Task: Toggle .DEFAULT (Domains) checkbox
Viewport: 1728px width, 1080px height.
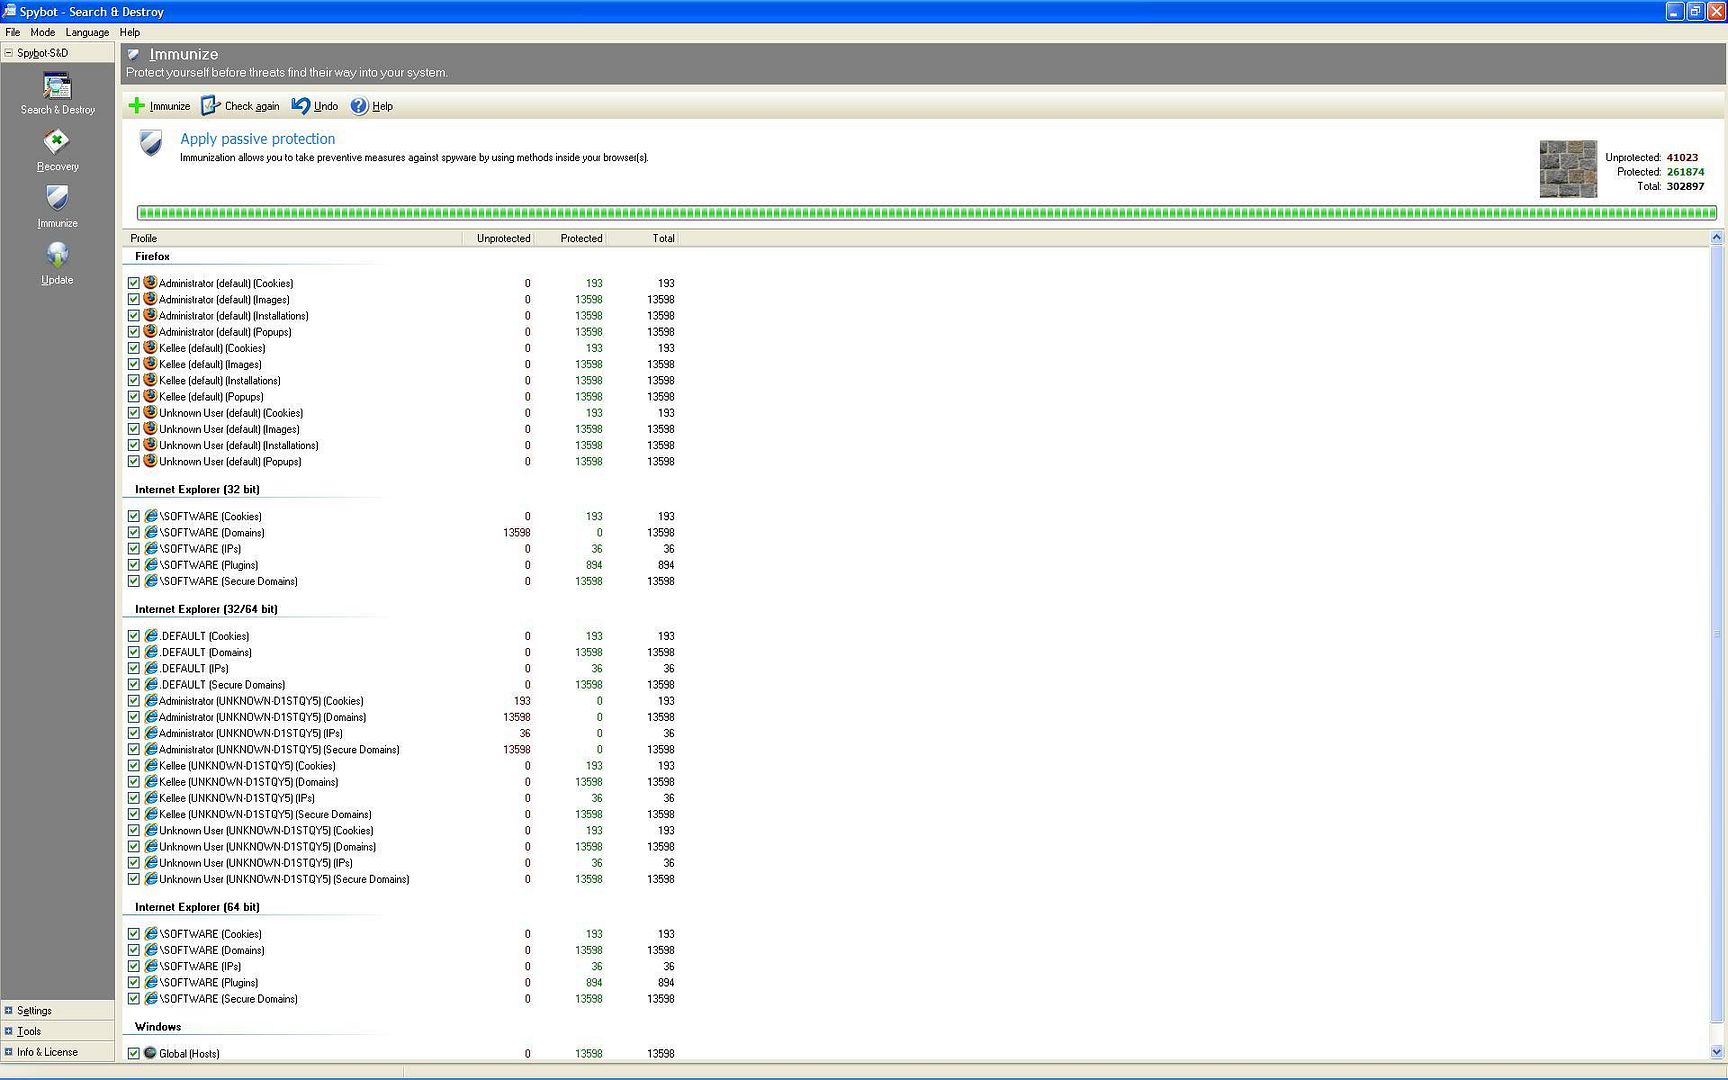Action: pyautogui.click(x=134, y=652)
